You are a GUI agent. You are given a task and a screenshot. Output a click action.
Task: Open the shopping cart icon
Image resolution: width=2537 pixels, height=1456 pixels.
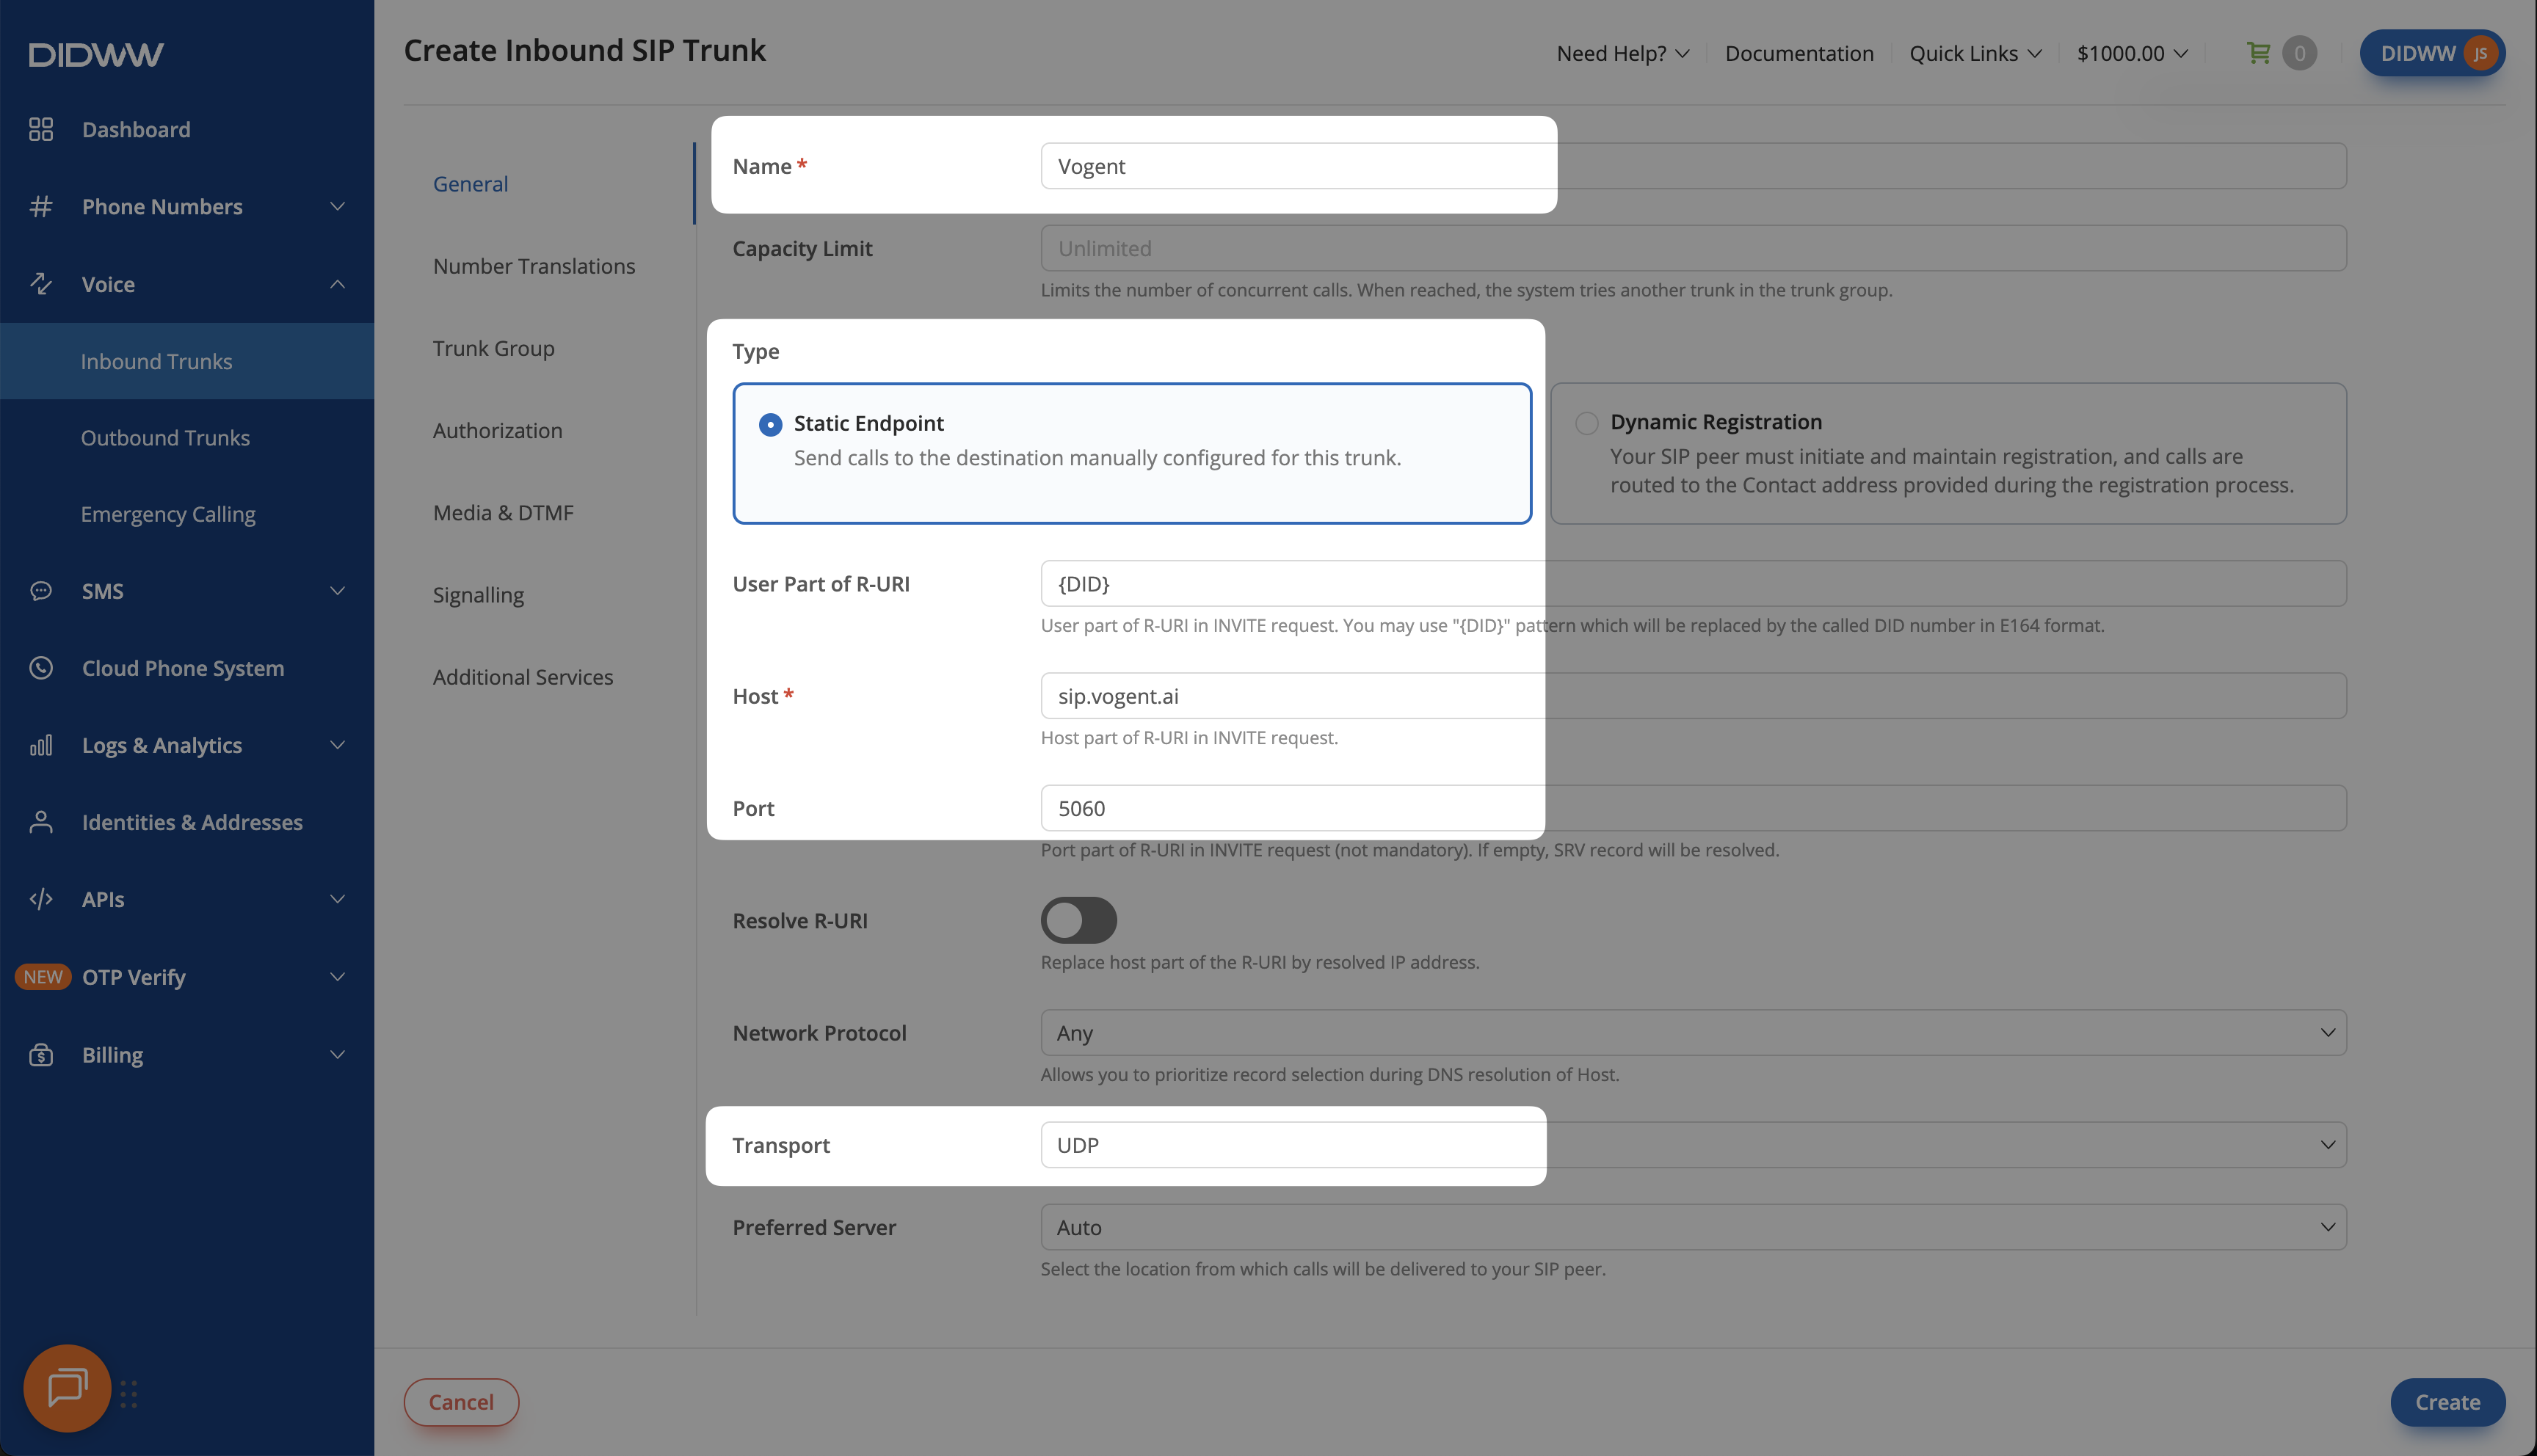tap(2258, 53)
